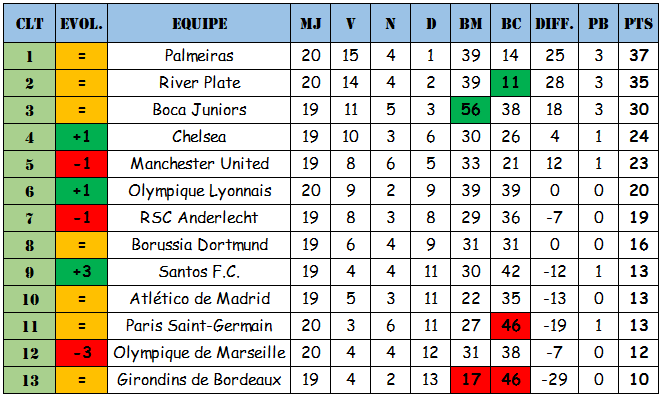Click the Manchester United team cell
Screen dimensions: 663x399
coord(199,164)
